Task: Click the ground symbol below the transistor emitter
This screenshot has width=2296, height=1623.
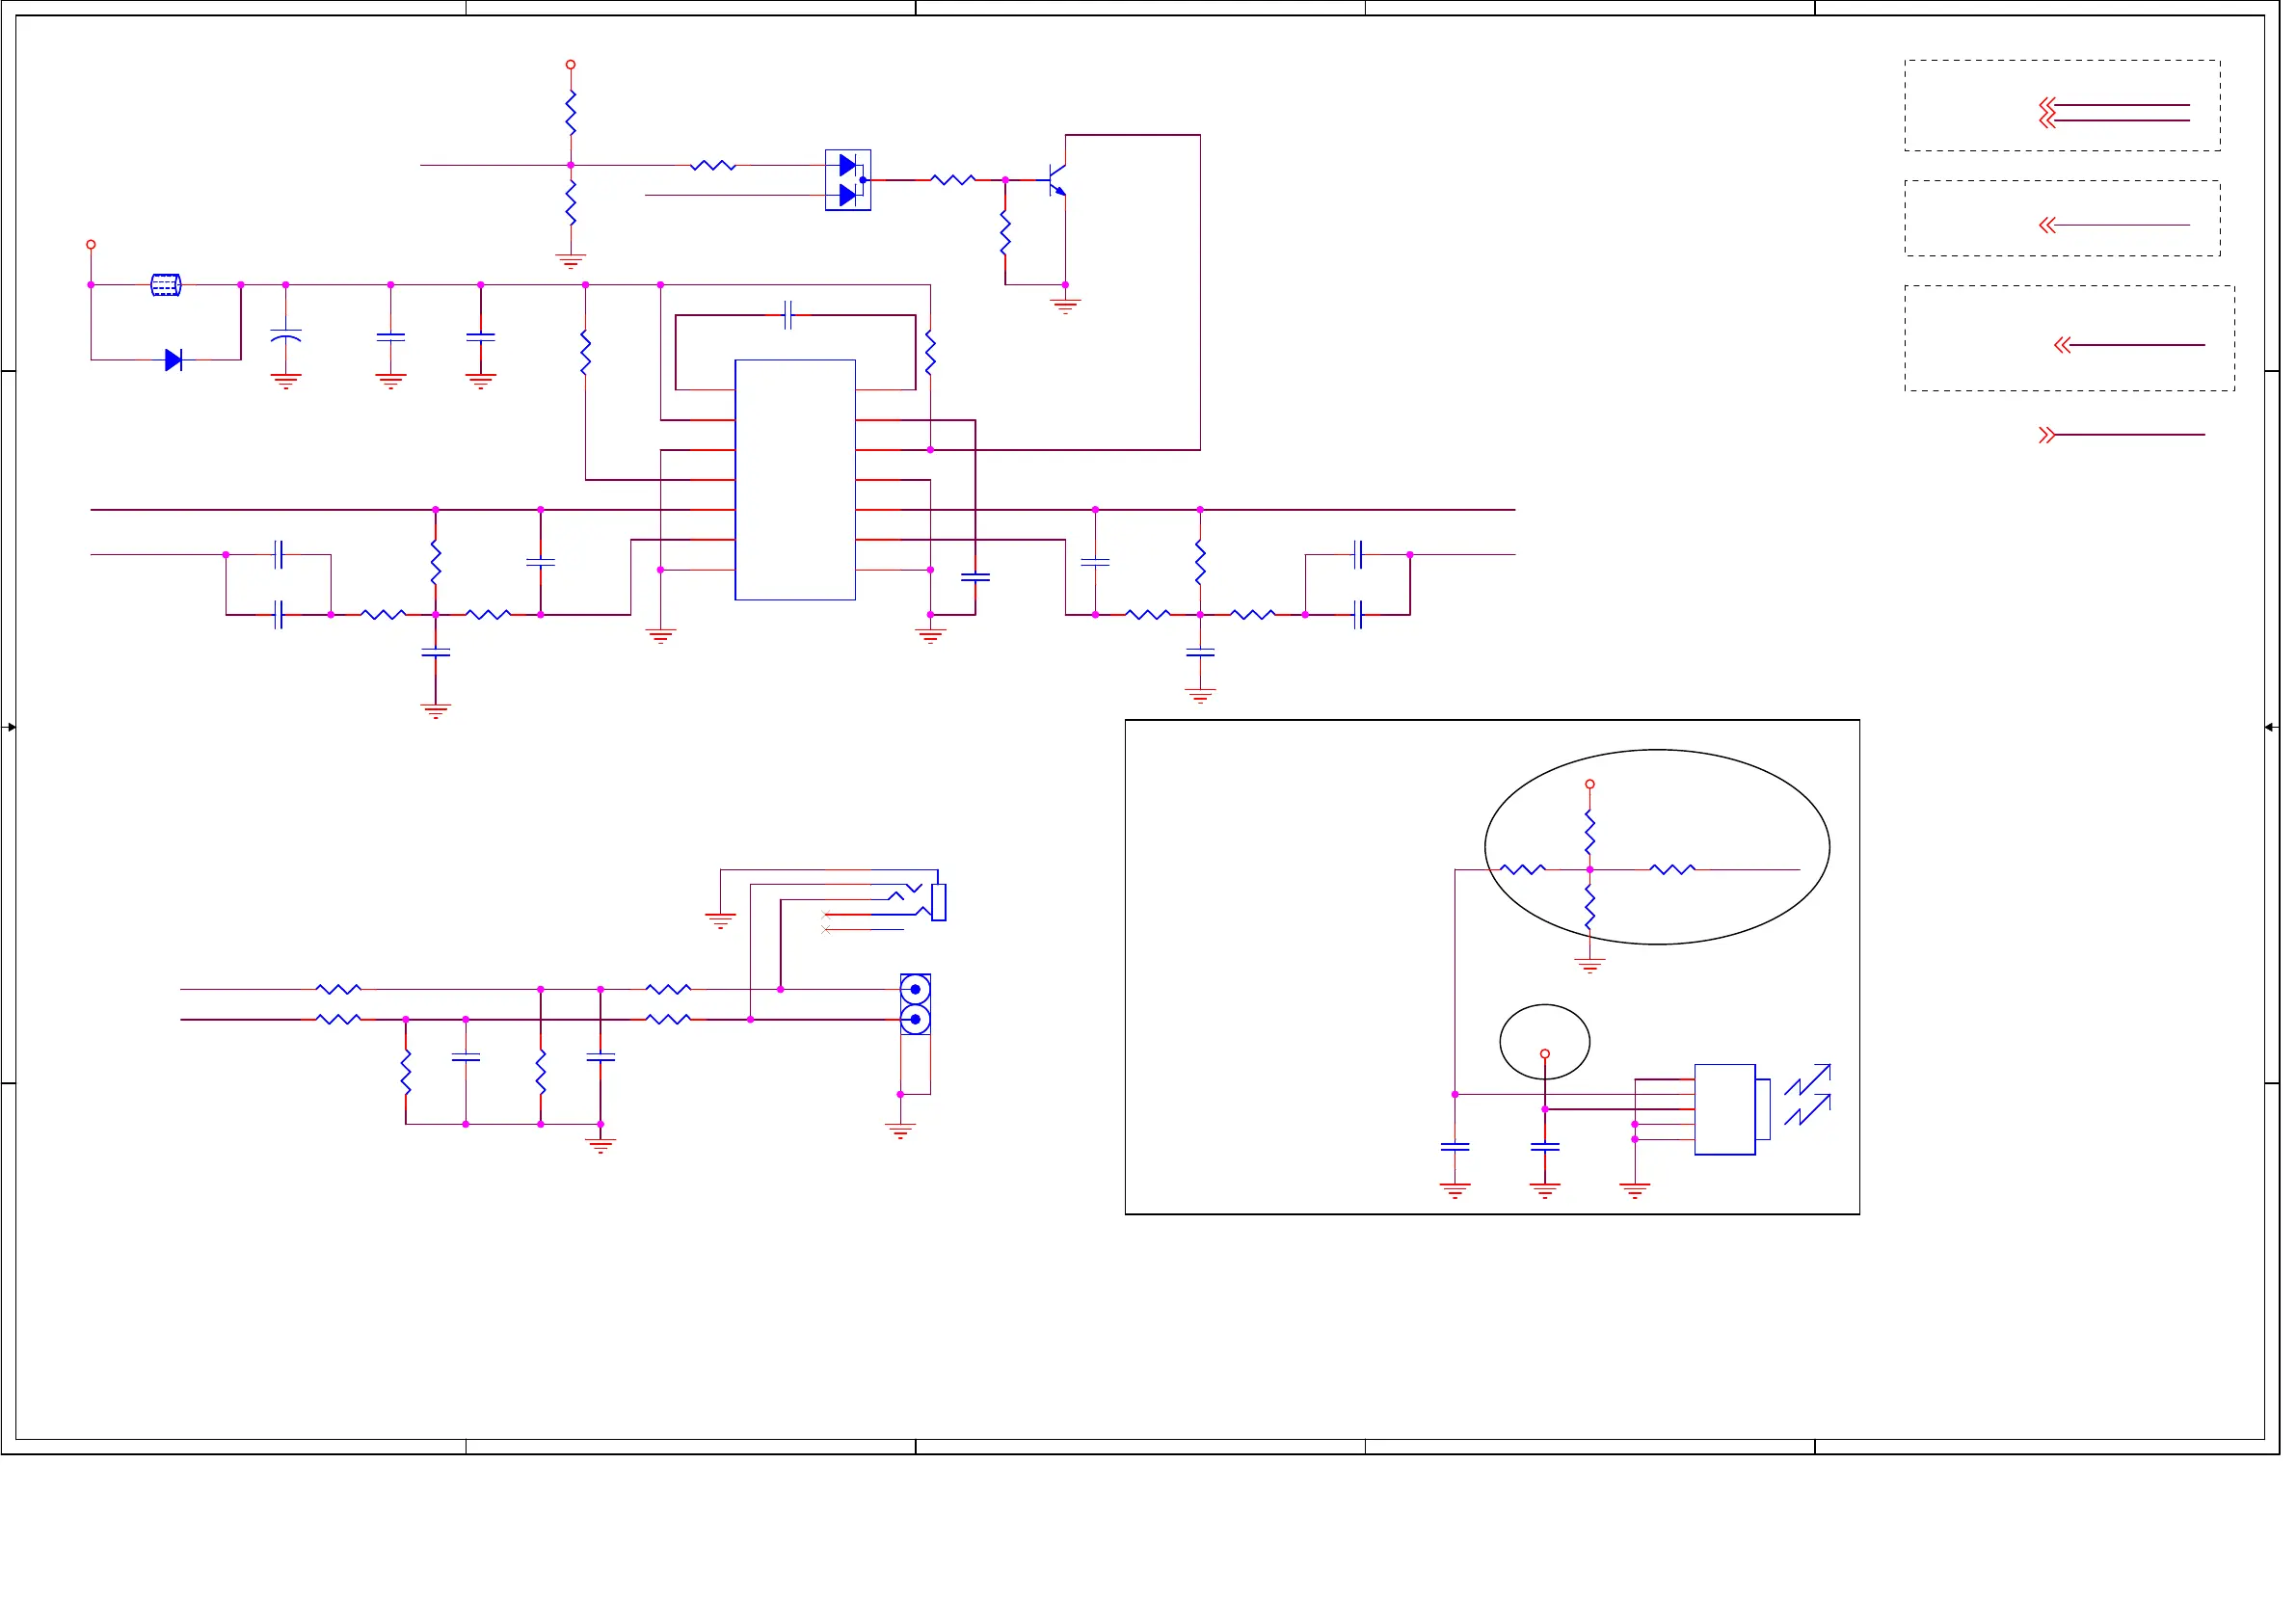Action: [x=1066, y=306]
